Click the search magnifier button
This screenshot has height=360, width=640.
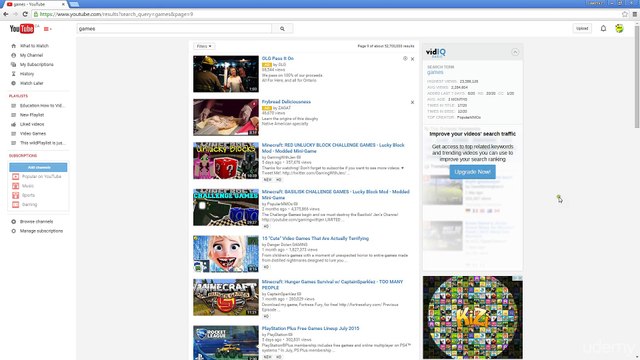point(282,29)
